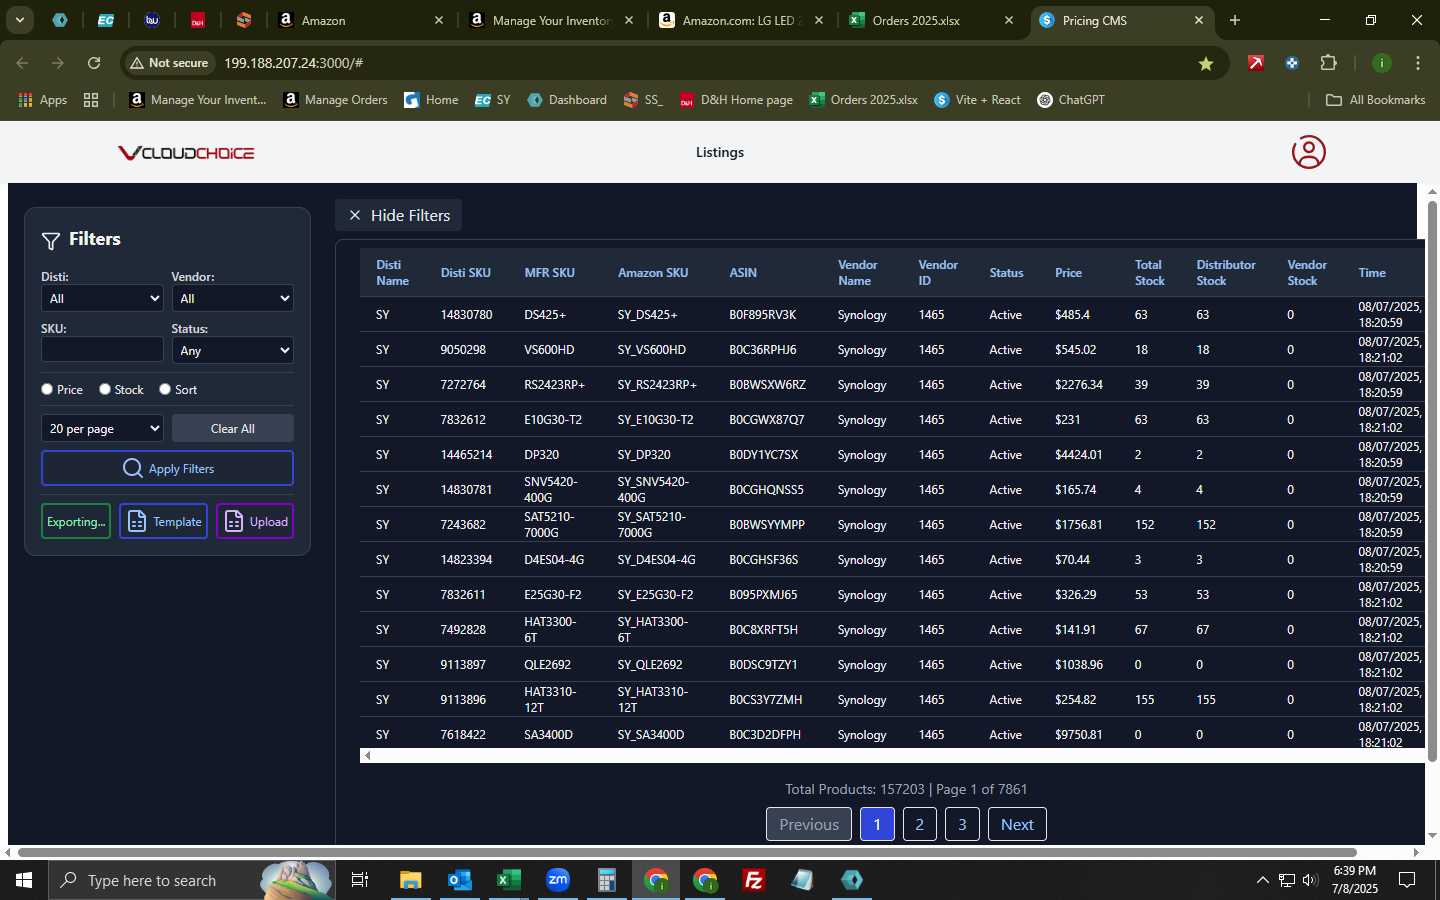The height and width of the screenshot is (900, 1440).
Task: Open the Vendor dropdown
Action: [x=232, y=298]
